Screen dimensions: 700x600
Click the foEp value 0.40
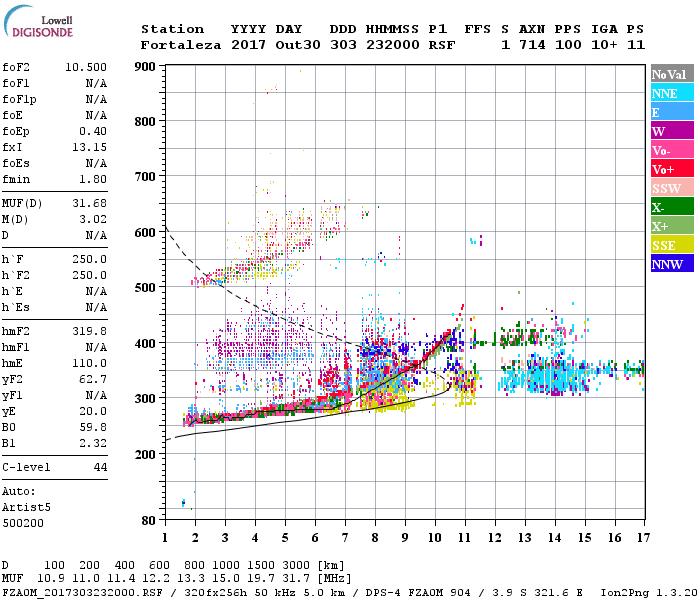[x=93, y=131]
